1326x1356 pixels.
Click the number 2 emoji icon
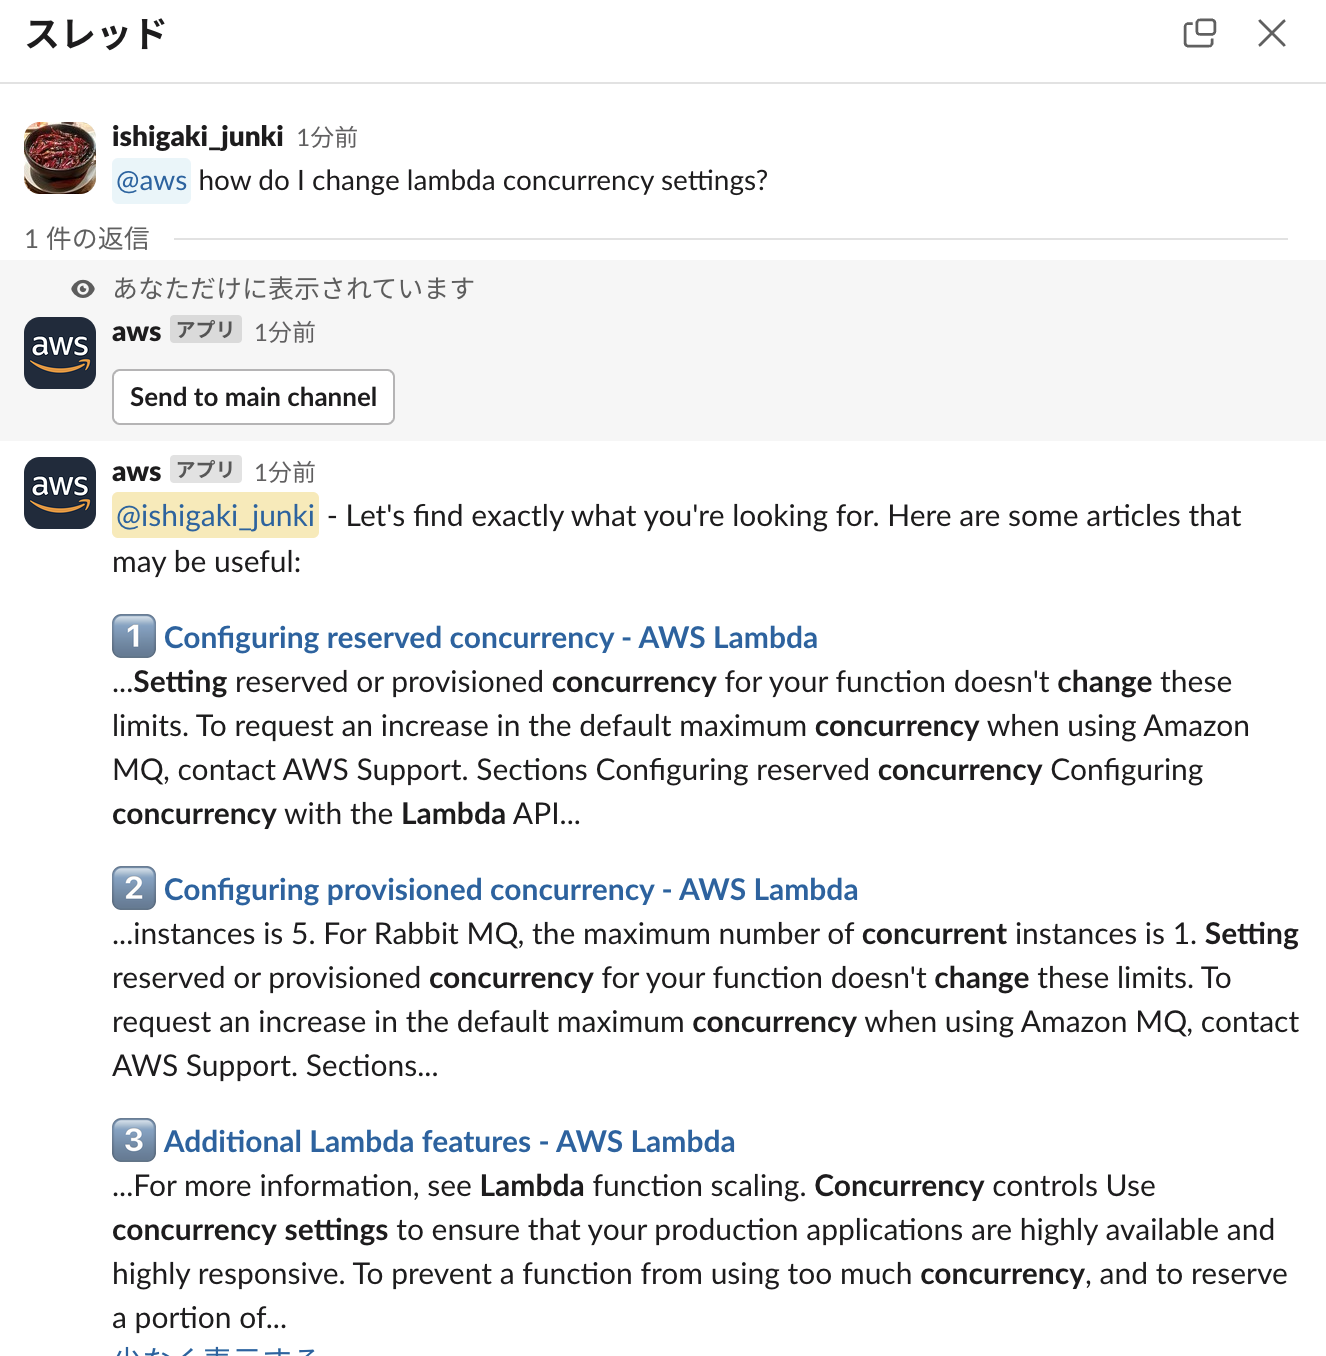point(134,888)
